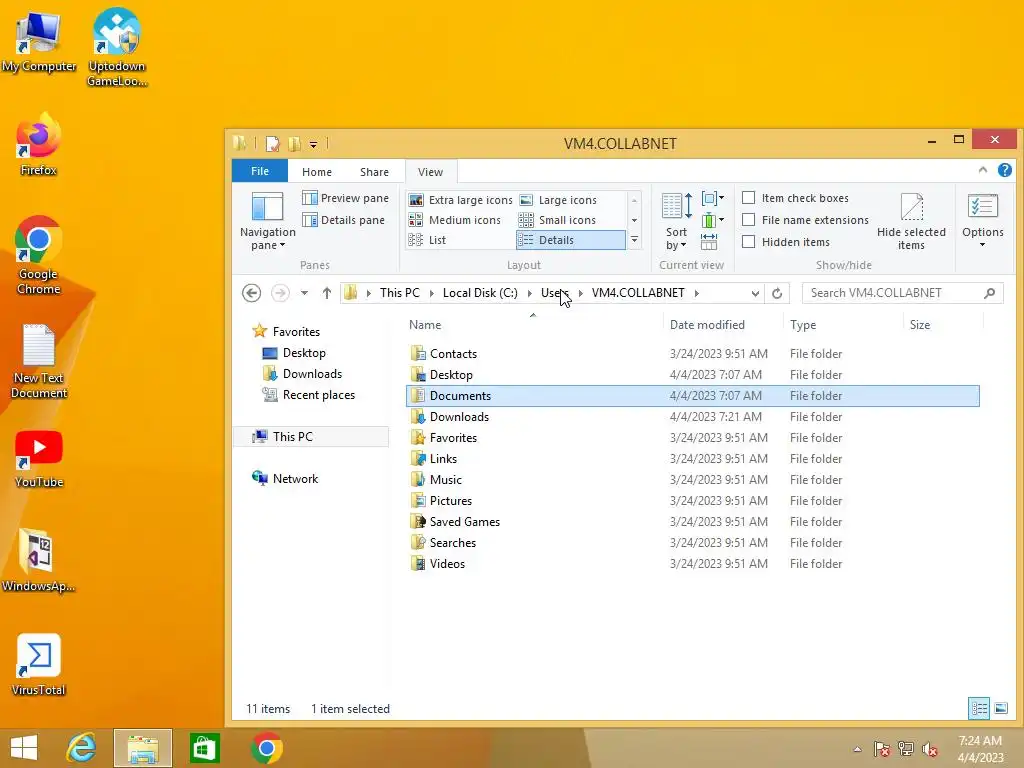Open the Recent locations dropdown arrow
Viewport: 1024px width, 768px height.
coord(304,293)
